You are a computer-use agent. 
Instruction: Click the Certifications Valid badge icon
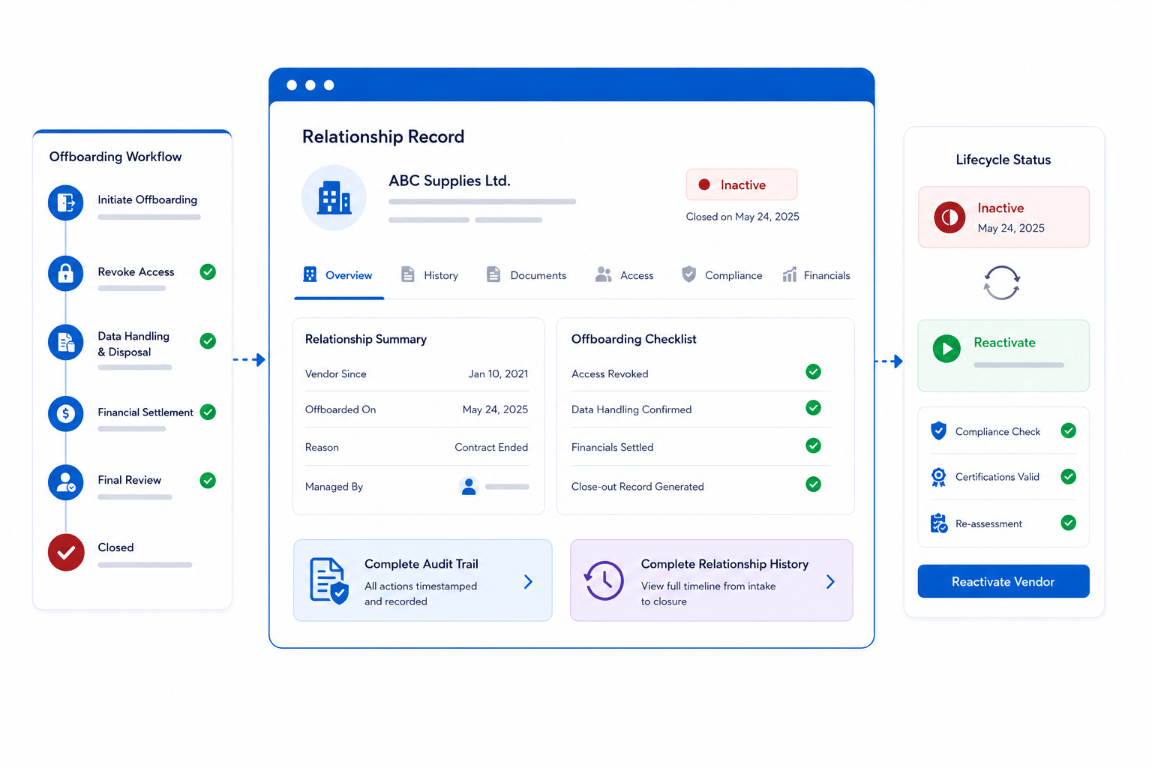coord(938,477)
